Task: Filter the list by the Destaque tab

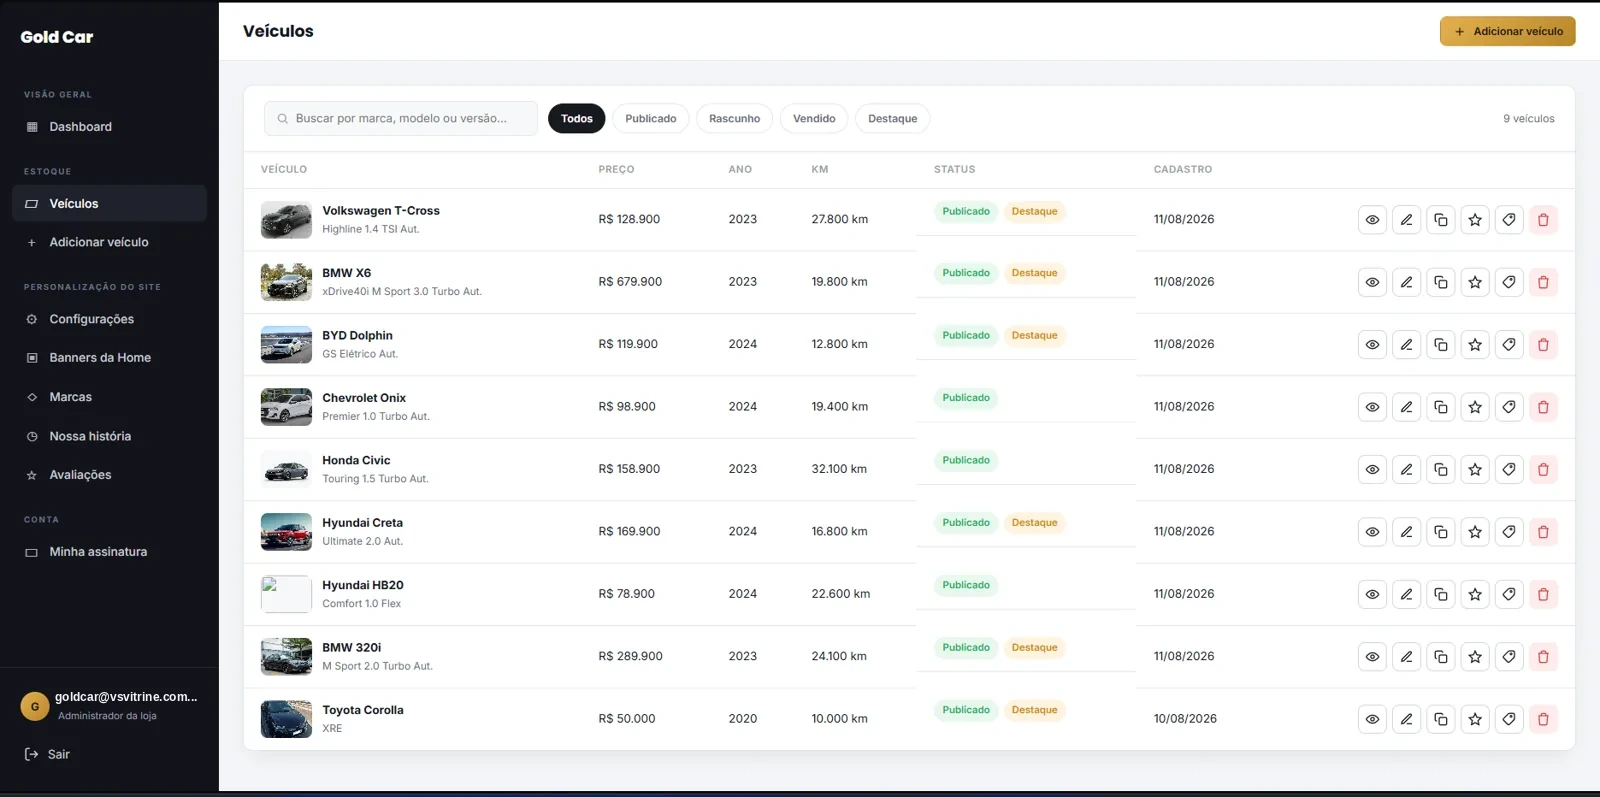Action: [893, 119]
